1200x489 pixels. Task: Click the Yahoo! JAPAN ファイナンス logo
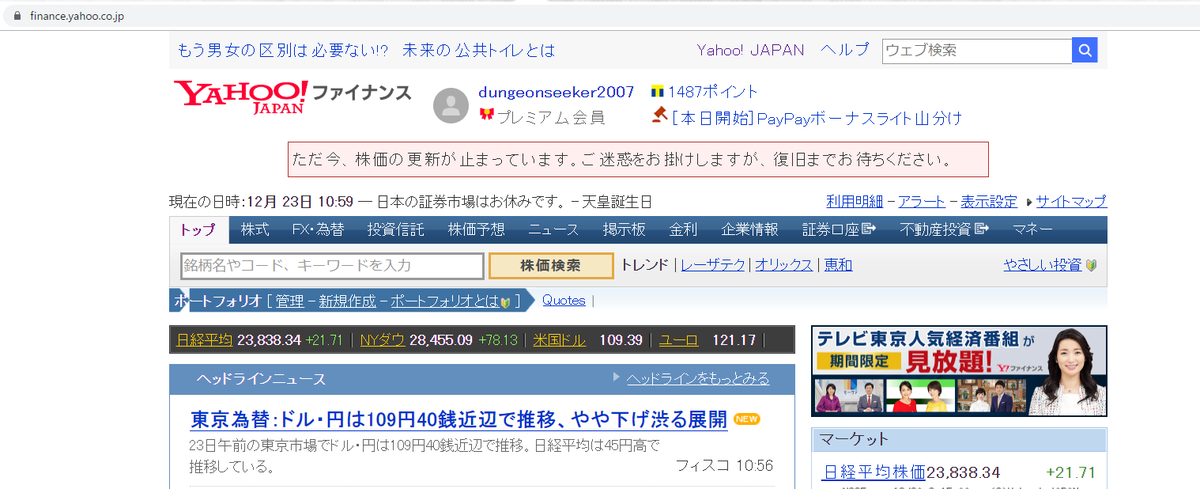[x=292, y=97]
